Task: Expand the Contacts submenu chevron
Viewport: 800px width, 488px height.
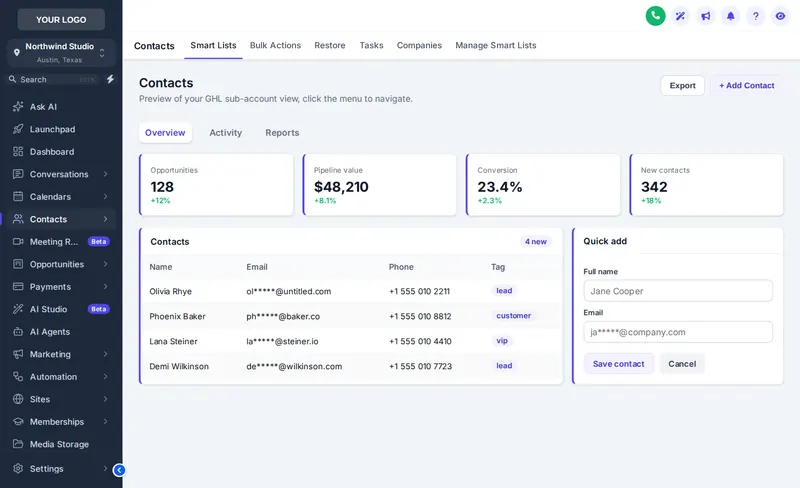Action: tap(106, 219)
